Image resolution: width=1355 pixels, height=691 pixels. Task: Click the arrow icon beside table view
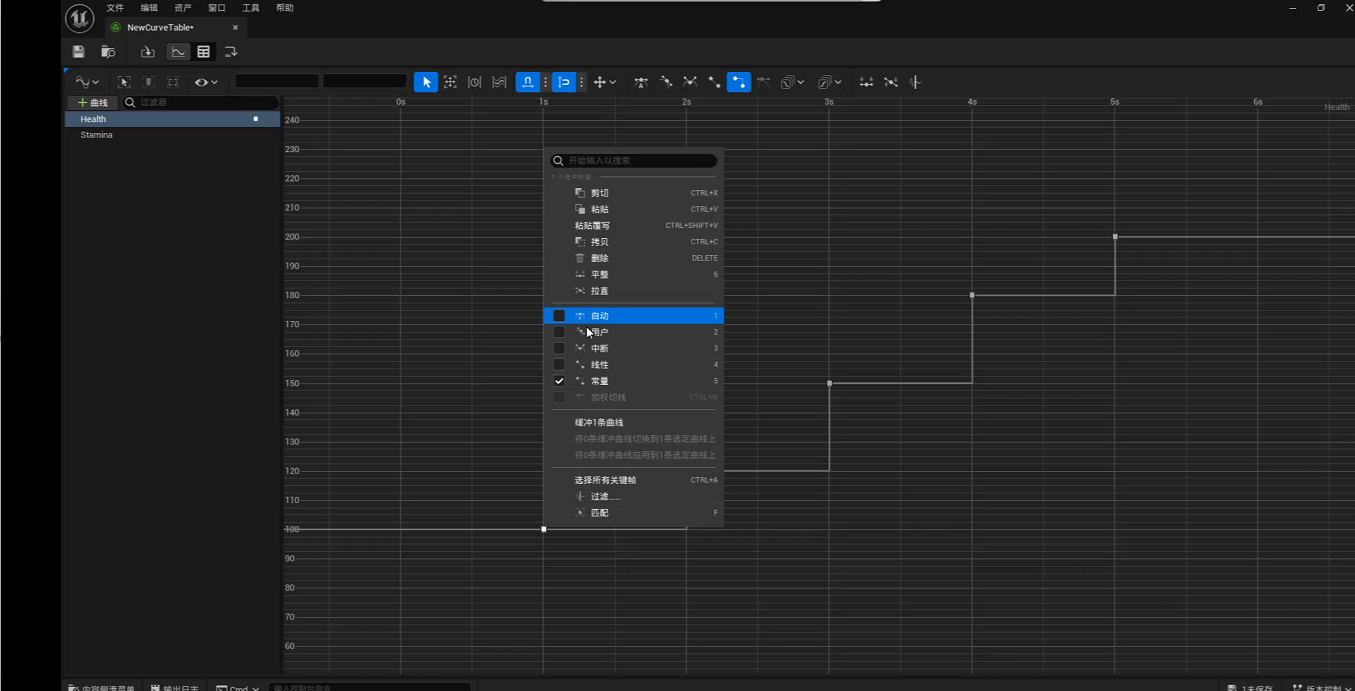coord(231,52)
